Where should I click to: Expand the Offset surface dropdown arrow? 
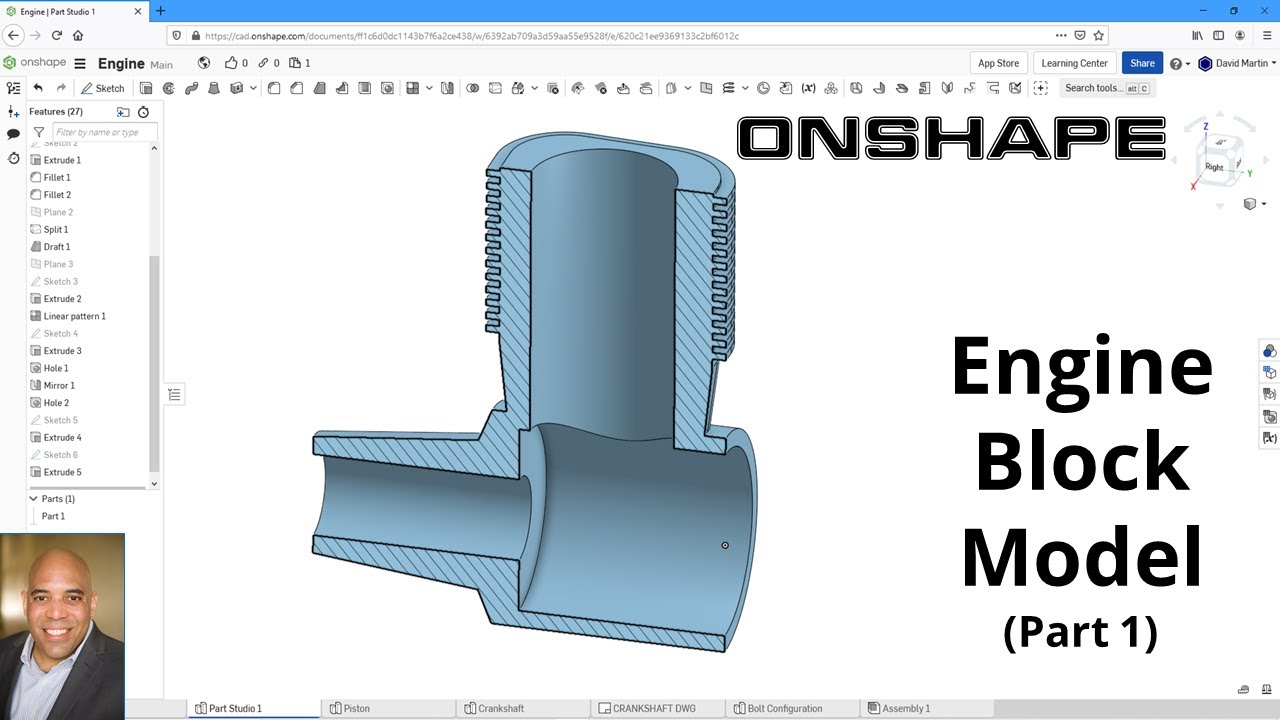click(687, 88)
